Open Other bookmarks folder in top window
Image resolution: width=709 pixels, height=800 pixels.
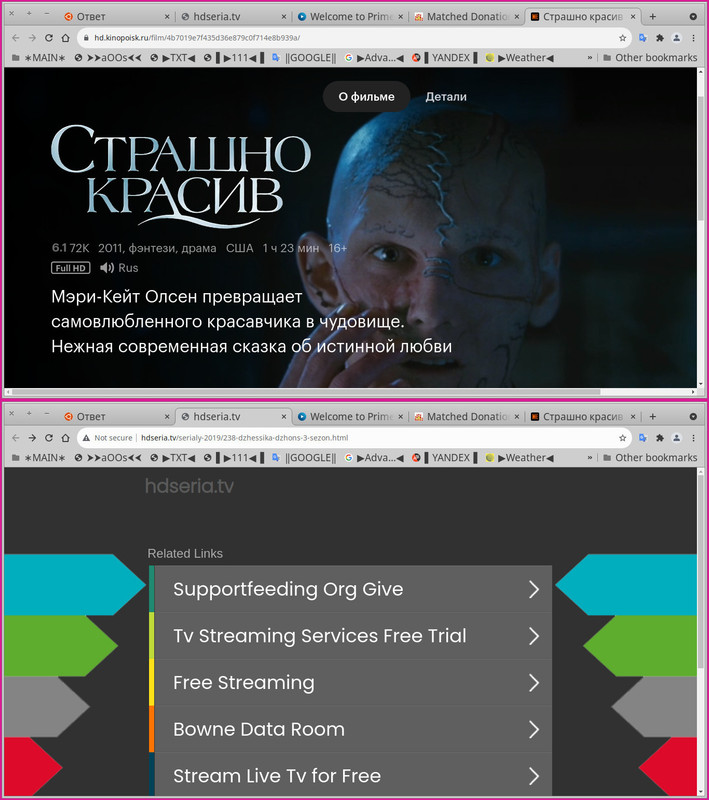(650, 58)
